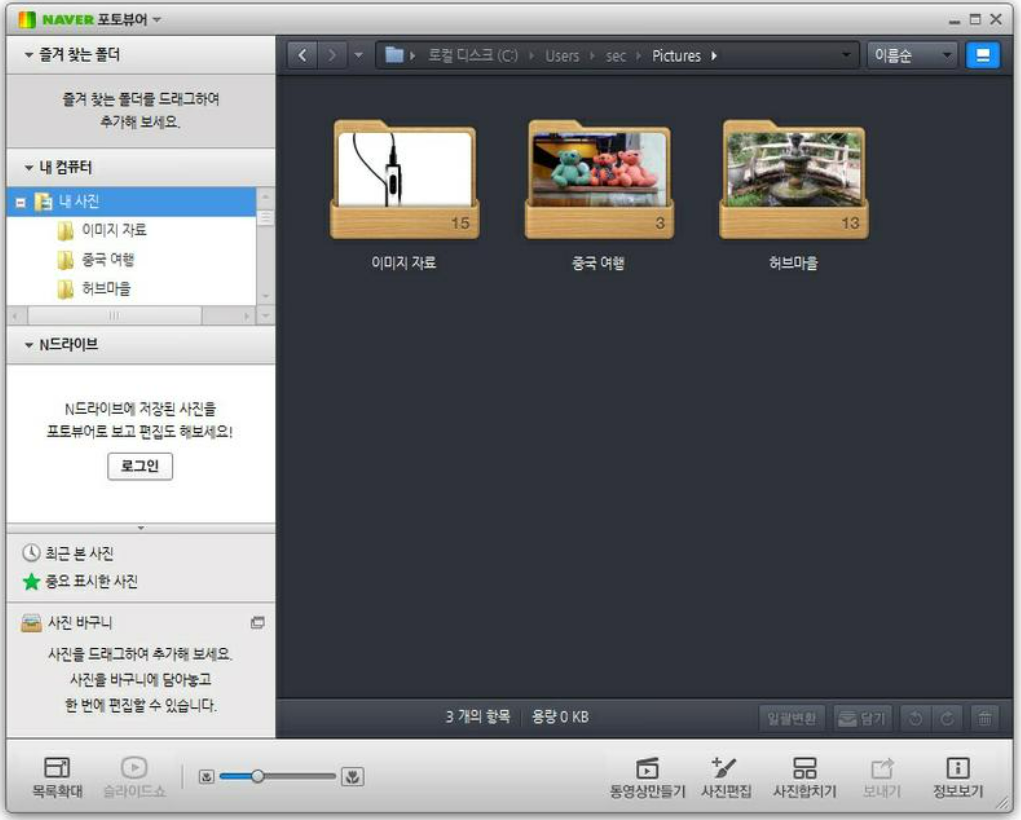Click the 보내기 button
Viewport: 1021px width, 820px height.
(x=882, y=778)
